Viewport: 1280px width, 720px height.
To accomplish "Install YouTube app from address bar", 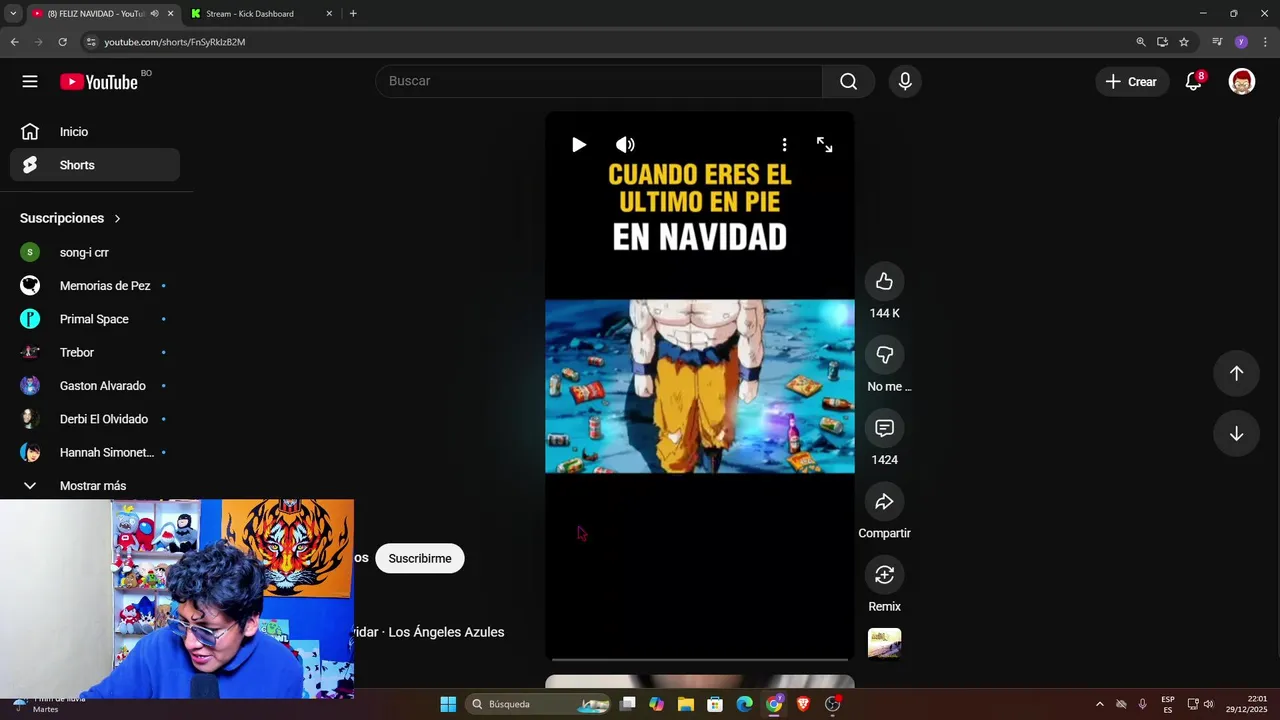I will coord(1162,42).
